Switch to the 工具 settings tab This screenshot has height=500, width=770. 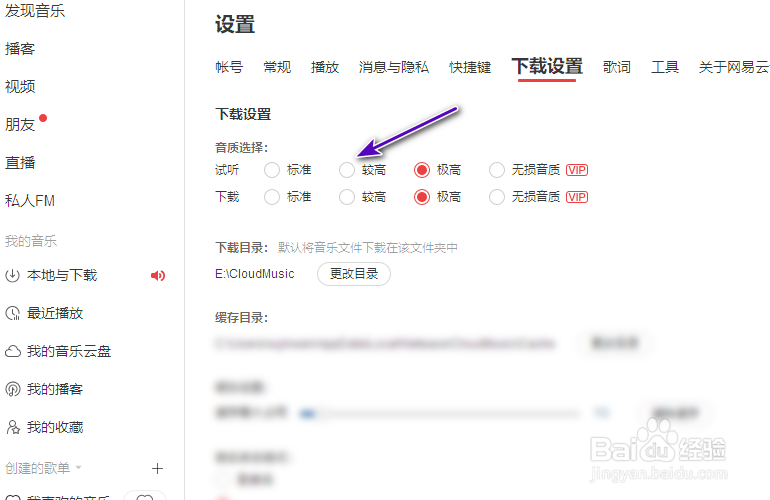coord(664,67)
